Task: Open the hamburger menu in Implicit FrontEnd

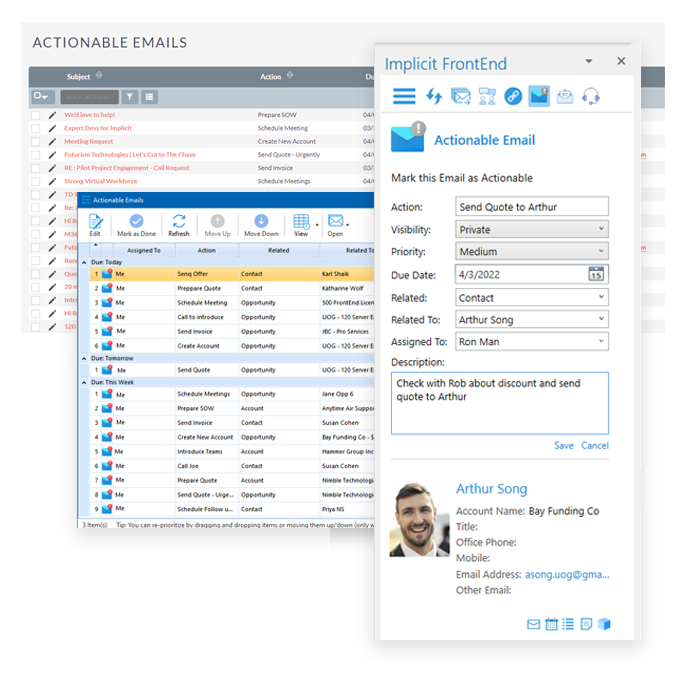Action: coord(403,96)
